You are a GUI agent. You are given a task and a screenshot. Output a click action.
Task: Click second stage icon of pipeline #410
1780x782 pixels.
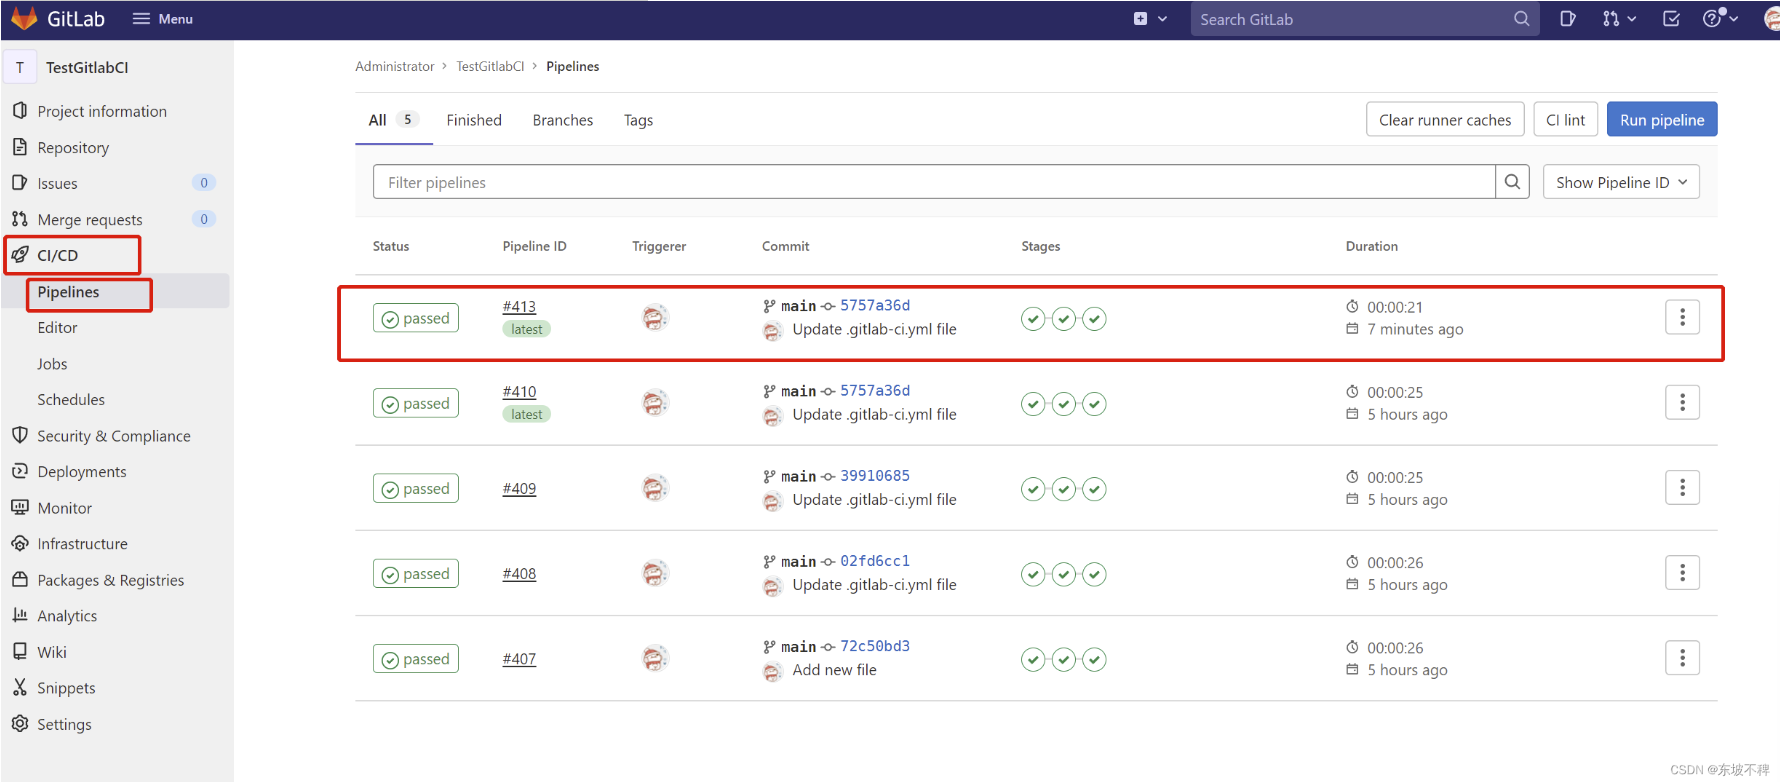(1064, 404)
